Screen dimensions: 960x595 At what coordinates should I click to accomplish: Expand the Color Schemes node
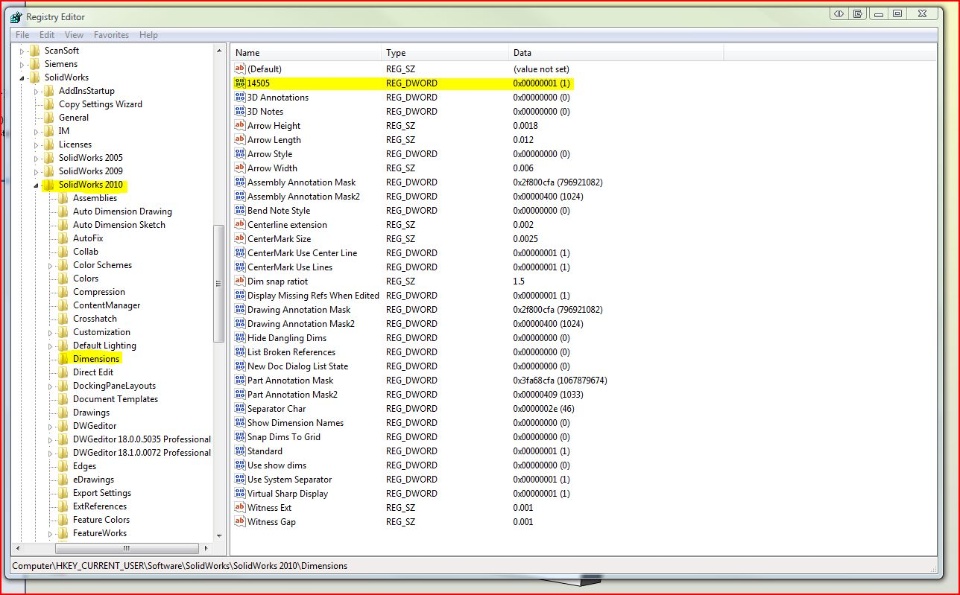click(50, 266)
